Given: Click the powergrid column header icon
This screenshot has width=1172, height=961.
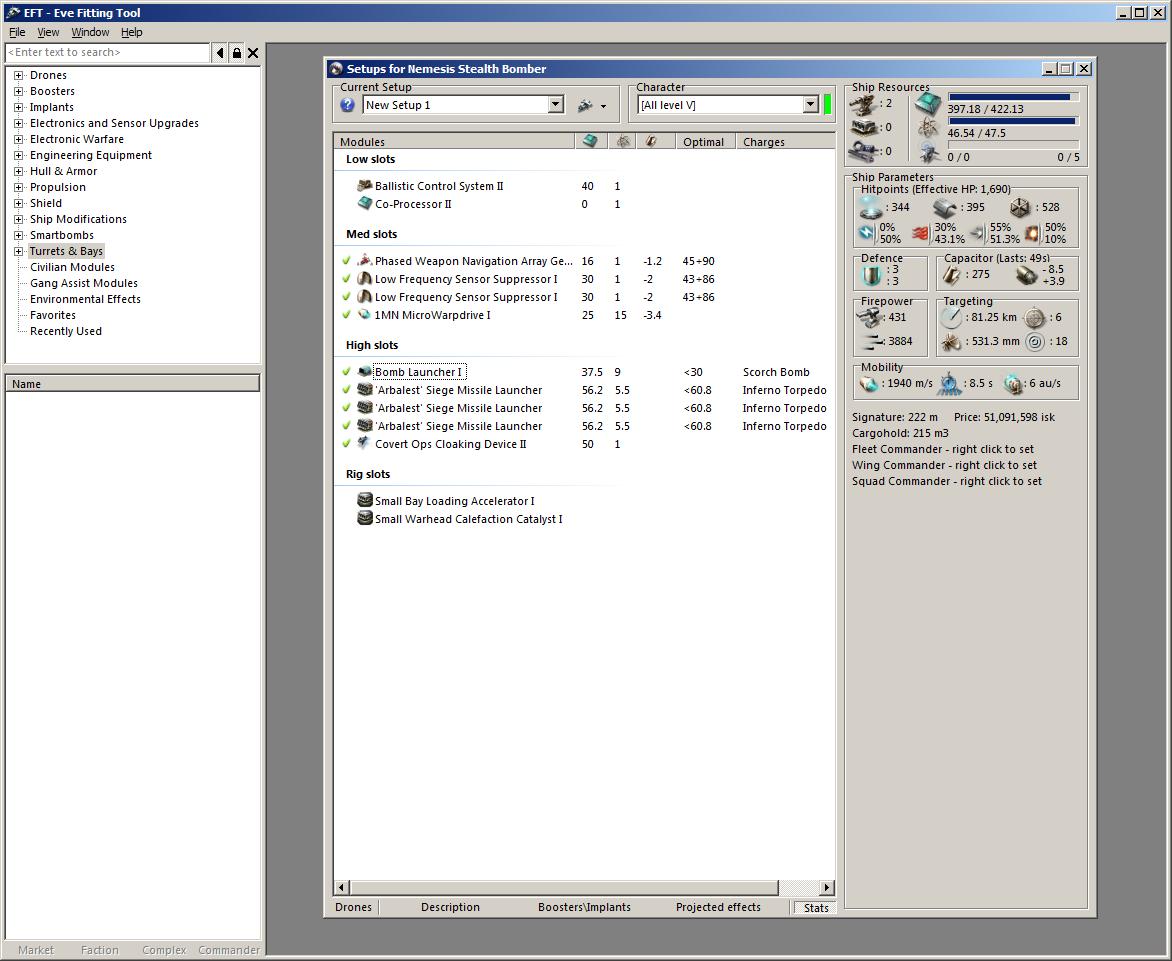Looking at the screenshot, I should pyautogui.click(x=623, y=141).
